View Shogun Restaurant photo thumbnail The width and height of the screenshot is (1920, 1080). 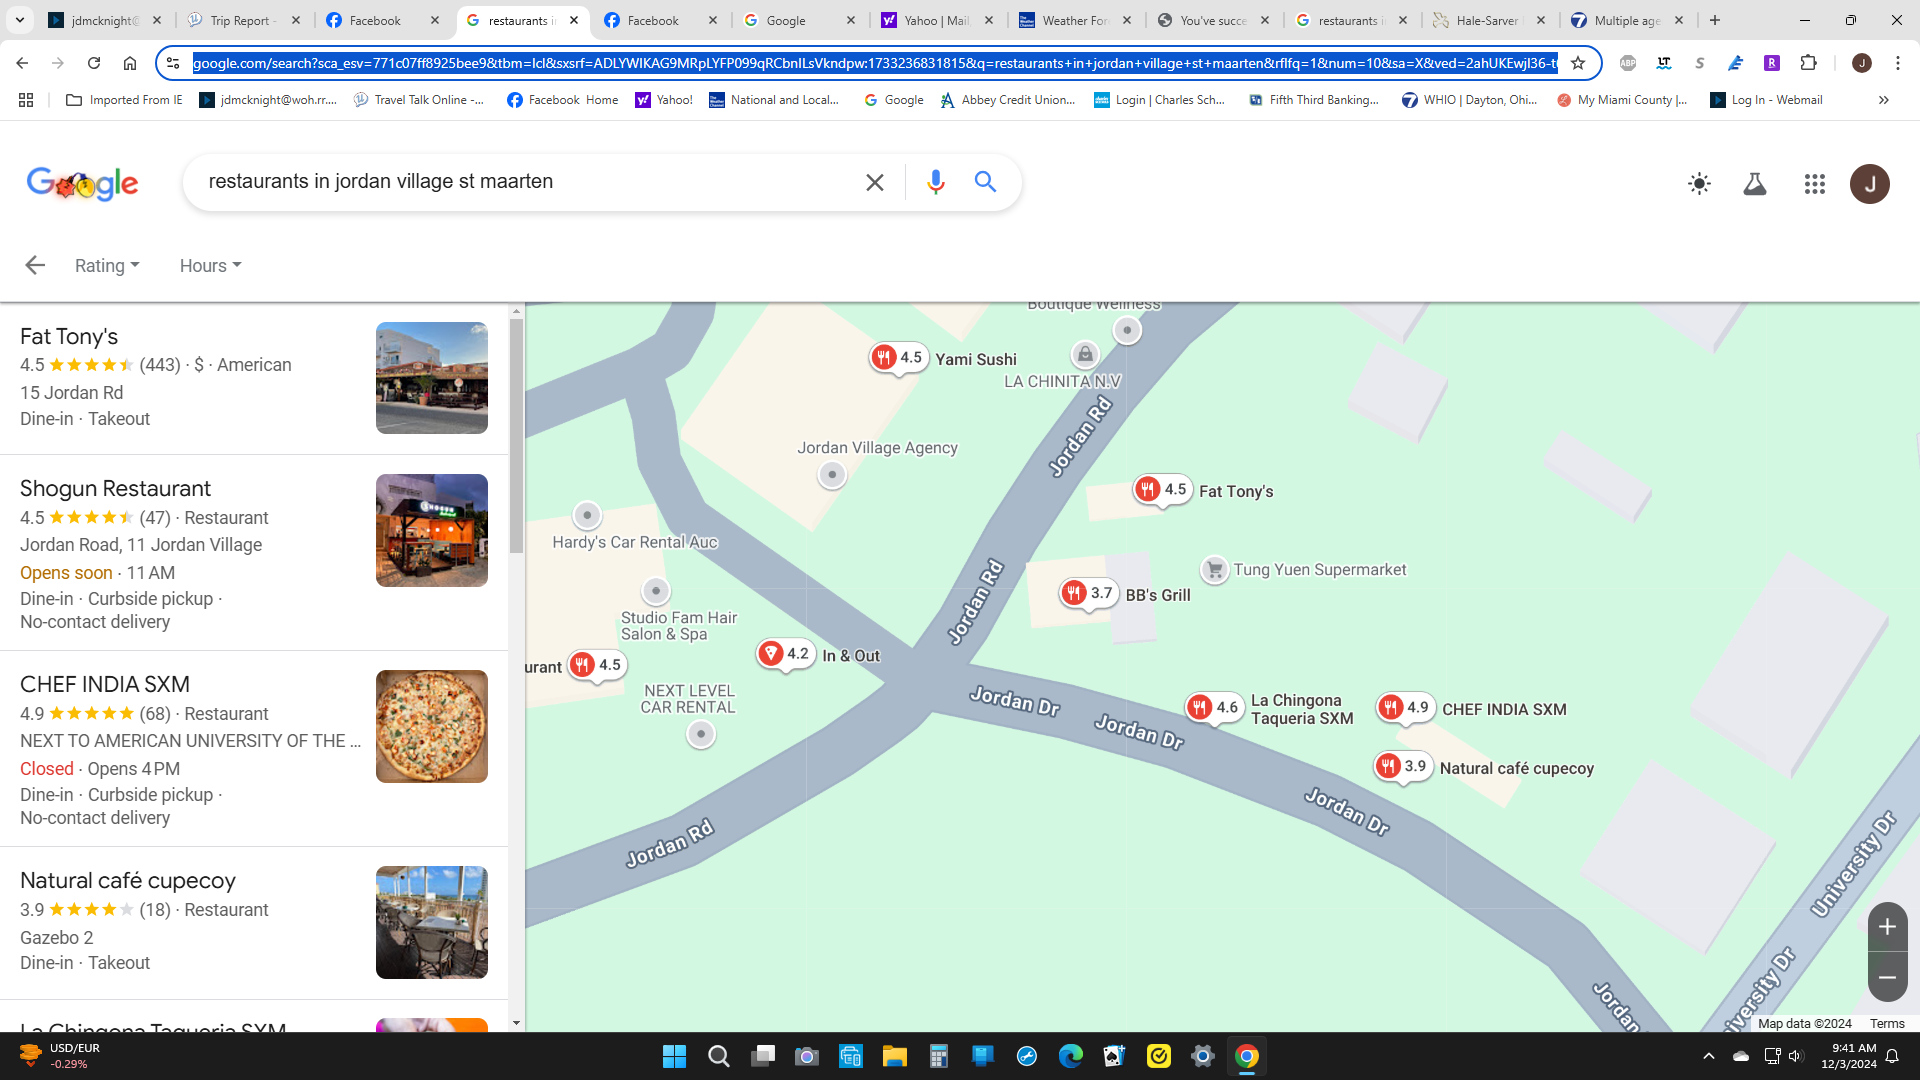tap(432, 530)
